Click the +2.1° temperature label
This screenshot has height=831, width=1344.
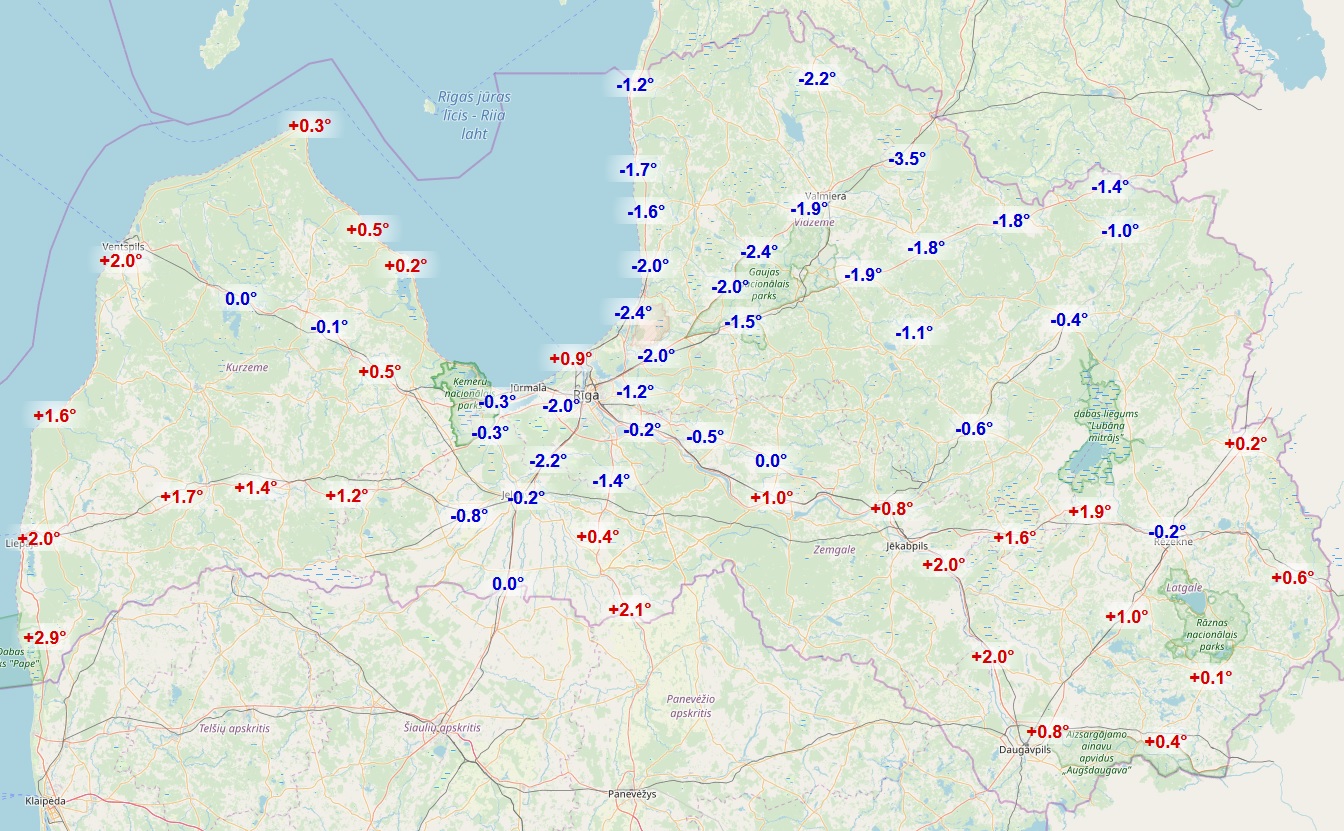click(630, 608)
